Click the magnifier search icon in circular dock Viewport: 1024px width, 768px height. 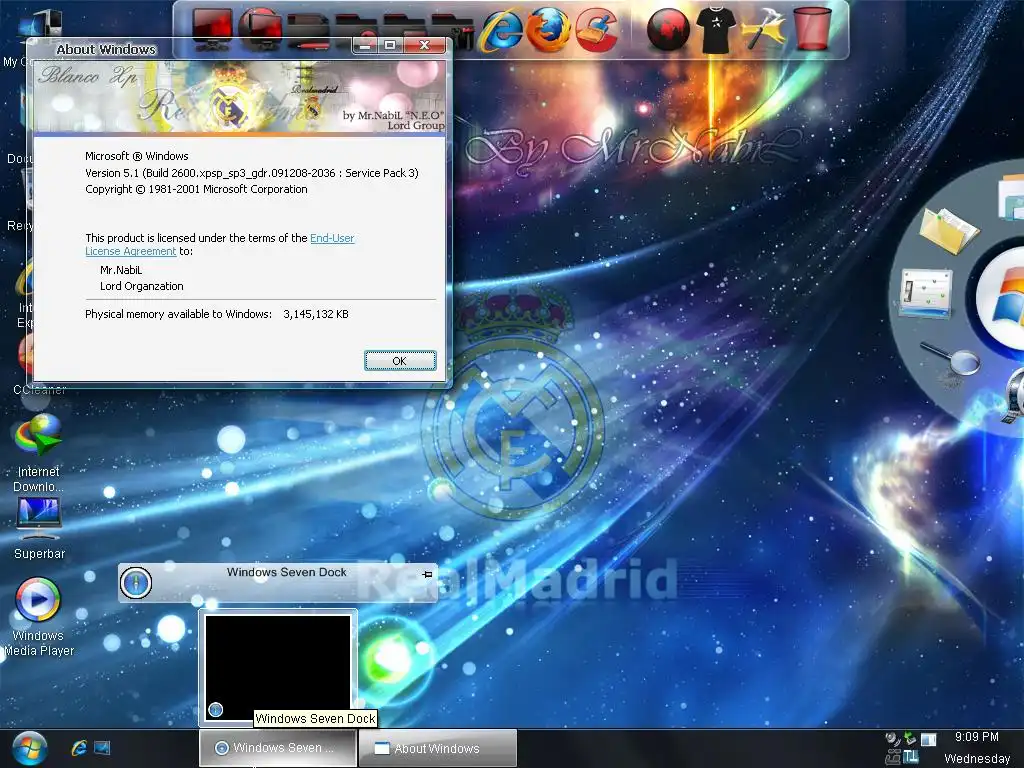click(952, 358)
